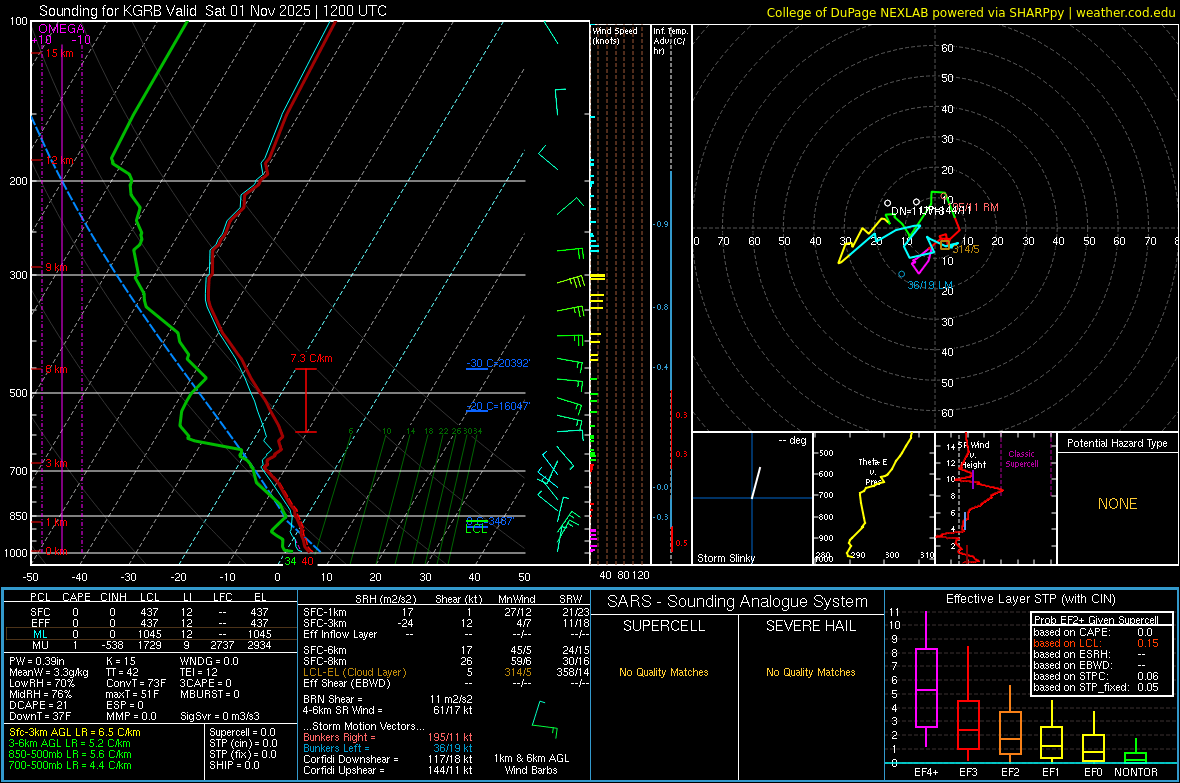The width and height of the screenshot is (1180, 783).
Task: Click the '36/19 LM' hodograph label
Action: pyautogui.click(x=930, y=285)
